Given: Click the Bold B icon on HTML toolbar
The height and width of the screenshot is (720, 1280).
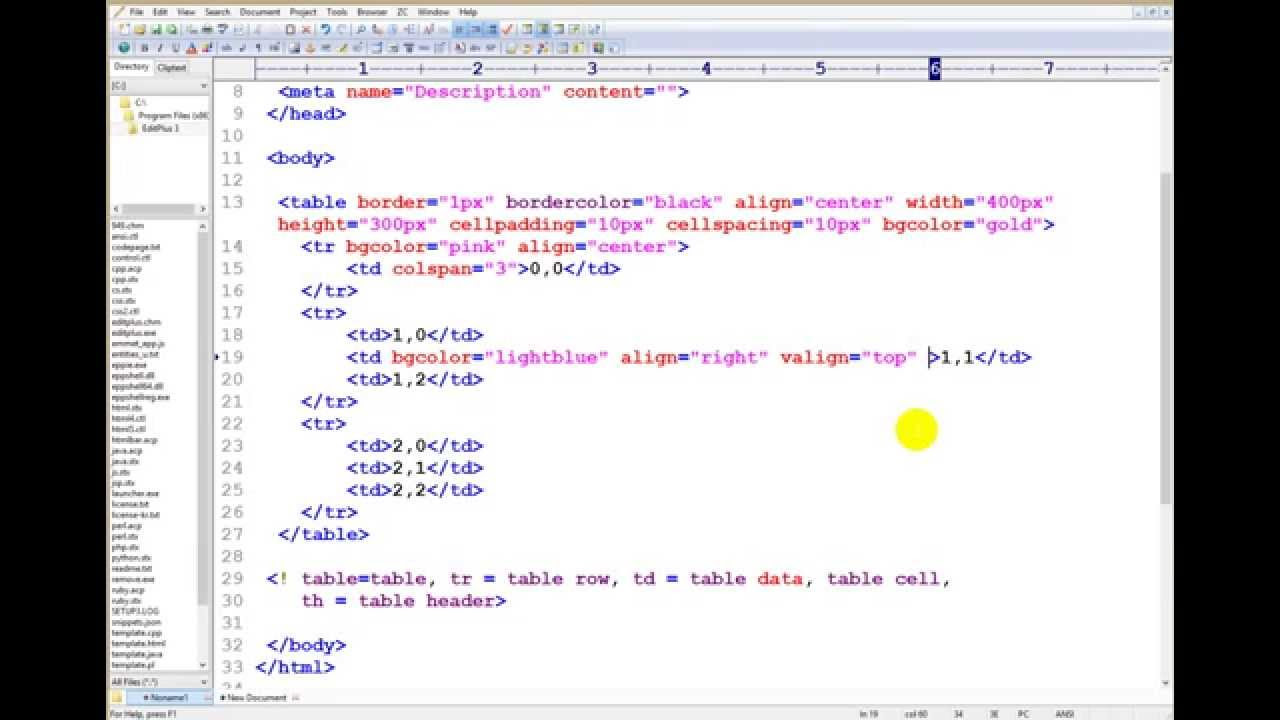Looking at the screenshot, I should point(145,47).
